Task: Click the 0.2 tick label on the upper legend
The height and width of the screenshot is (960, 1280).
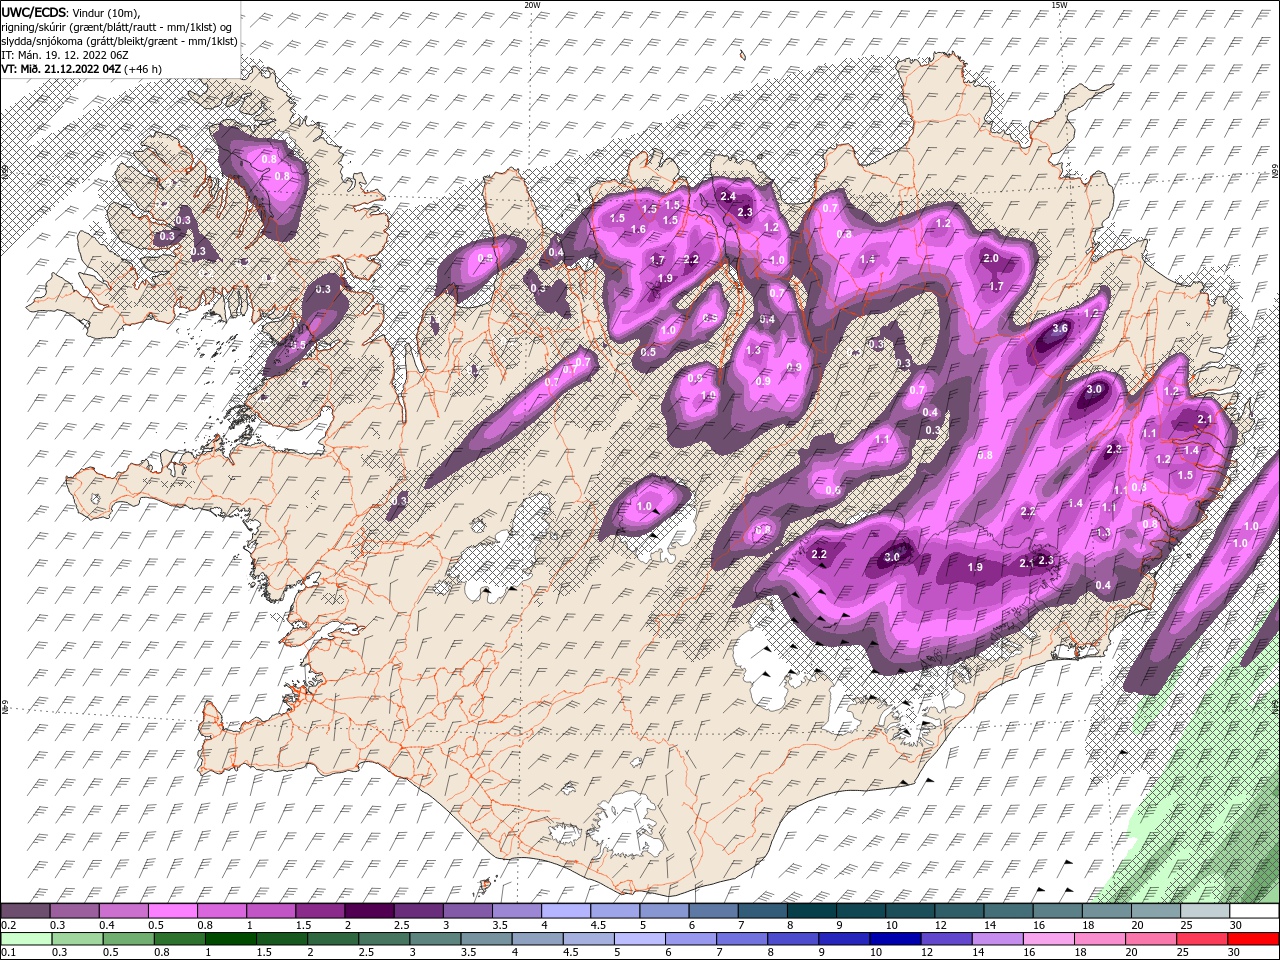Action: coord(8,925)
